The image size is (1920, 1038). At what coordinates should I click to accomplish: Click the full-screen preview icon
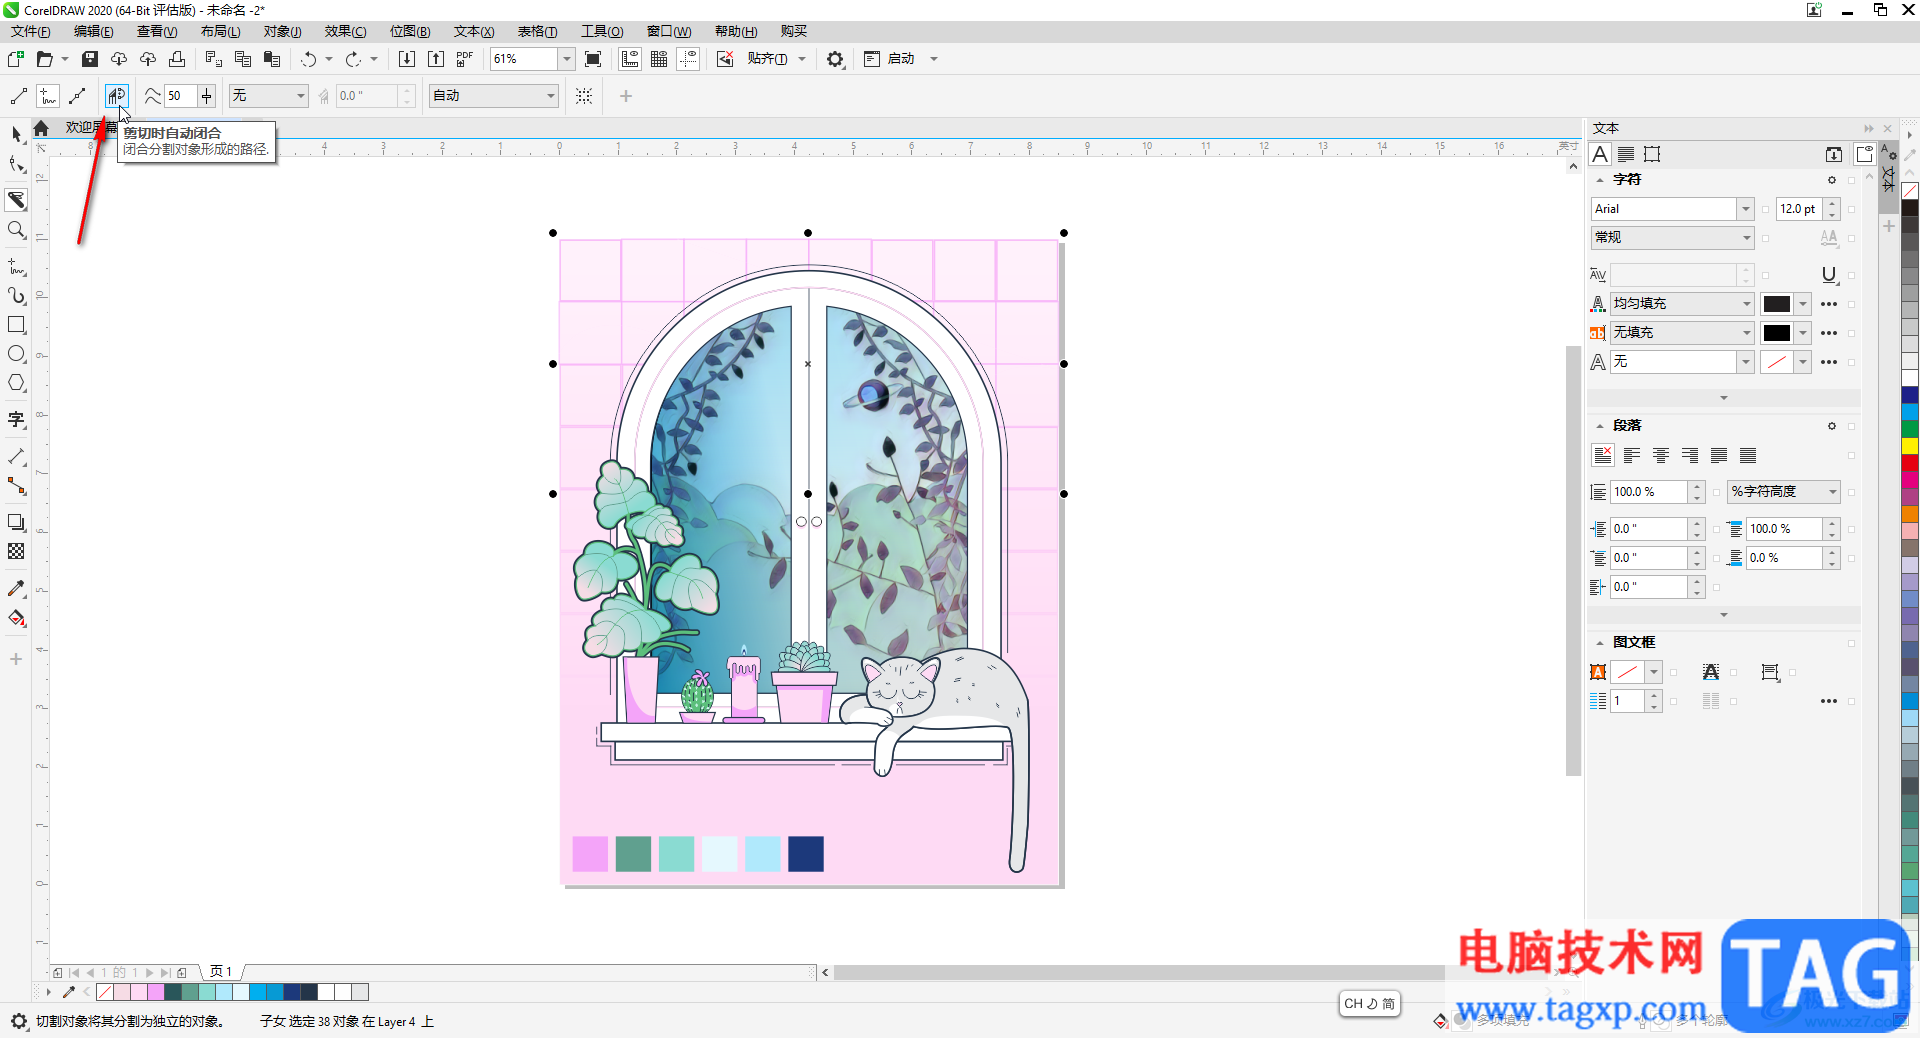pos(593,59)
